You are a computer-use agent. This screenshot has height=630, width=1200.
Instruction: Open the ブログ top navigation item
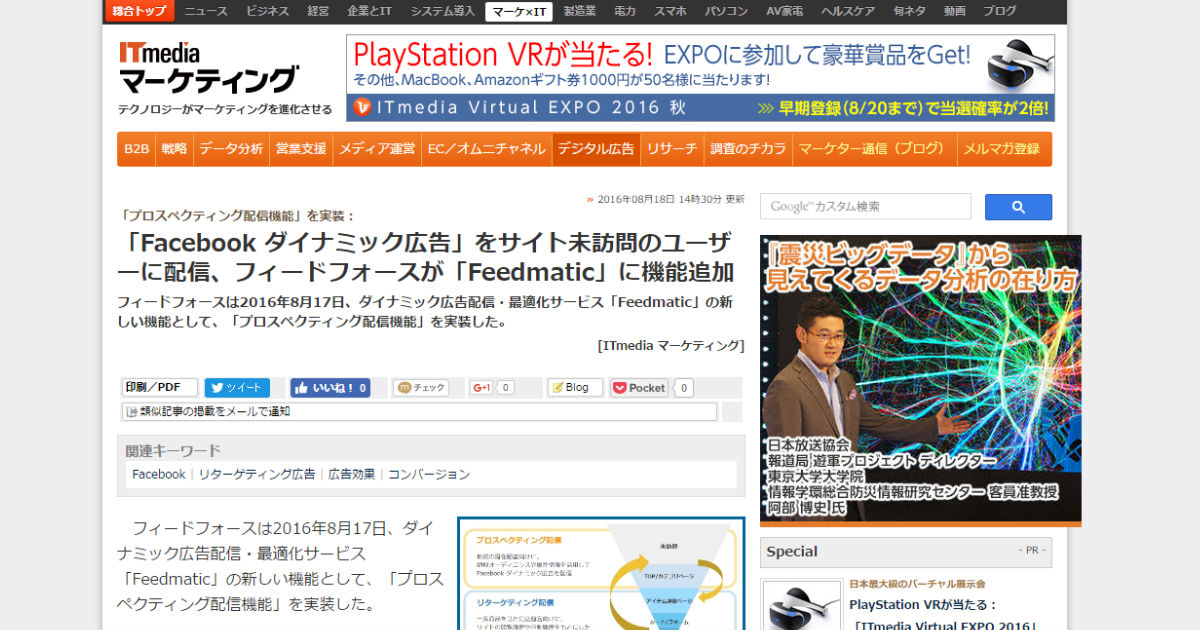tap(999, 11)
